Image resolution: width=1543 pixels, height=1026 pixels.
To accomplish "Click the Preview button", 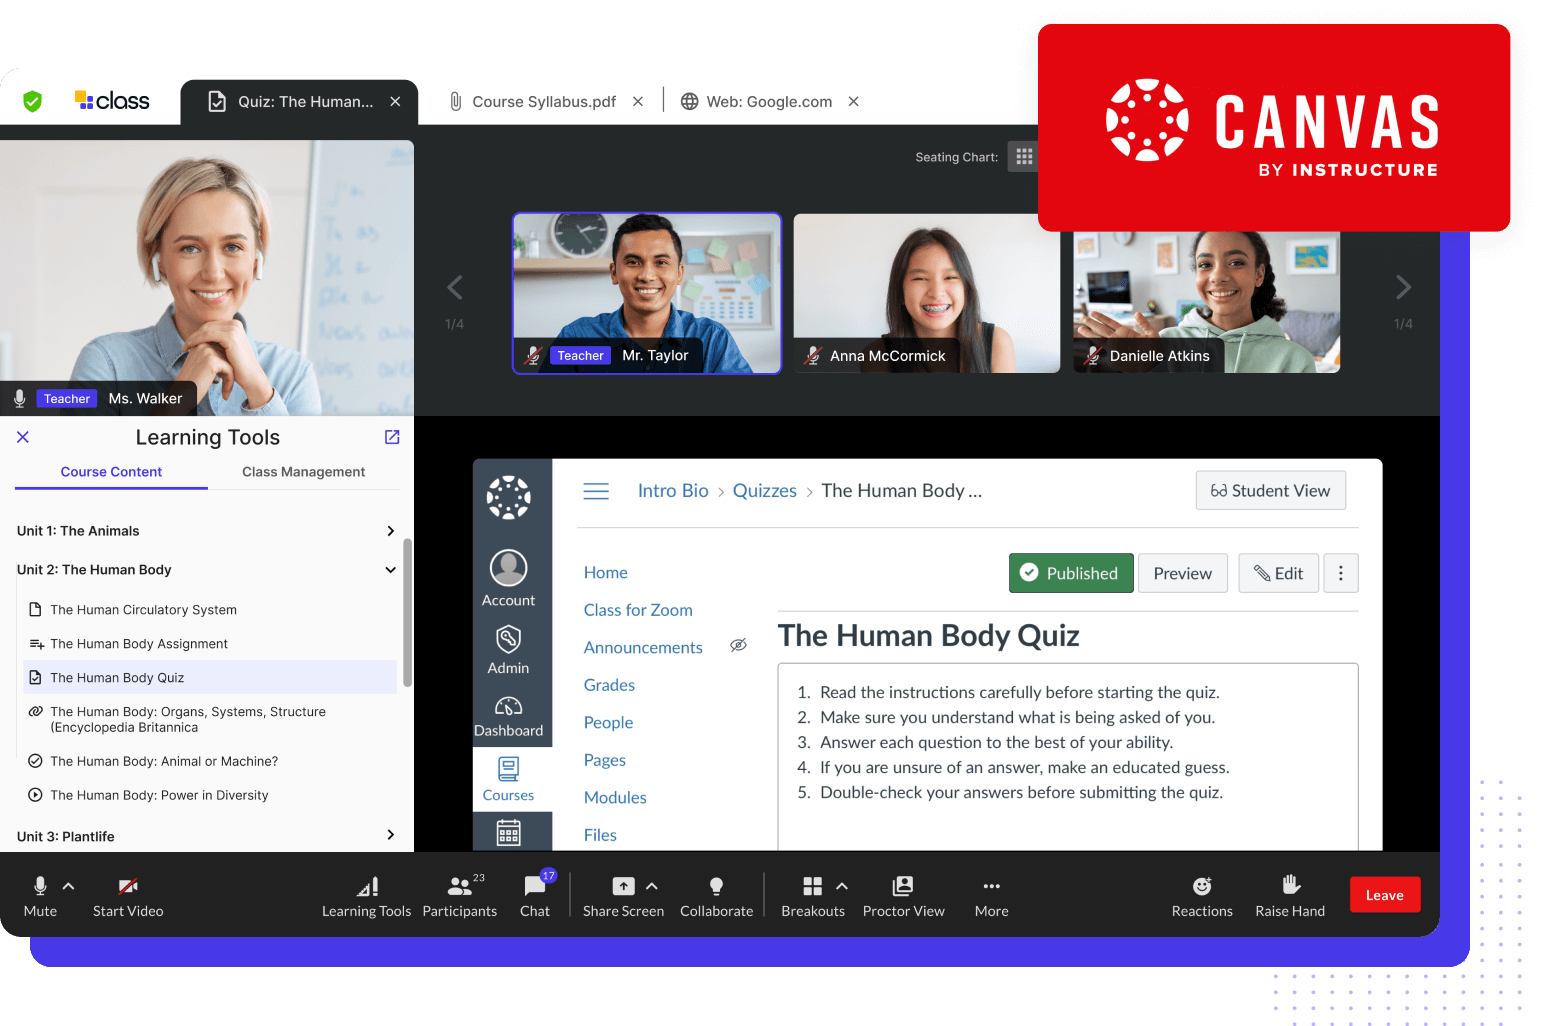I will coord(1183,573).
